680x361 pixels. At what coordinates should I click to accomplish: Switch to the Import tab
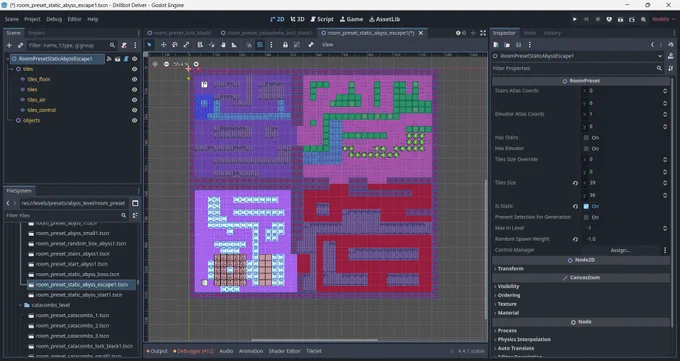click(36, 33)
